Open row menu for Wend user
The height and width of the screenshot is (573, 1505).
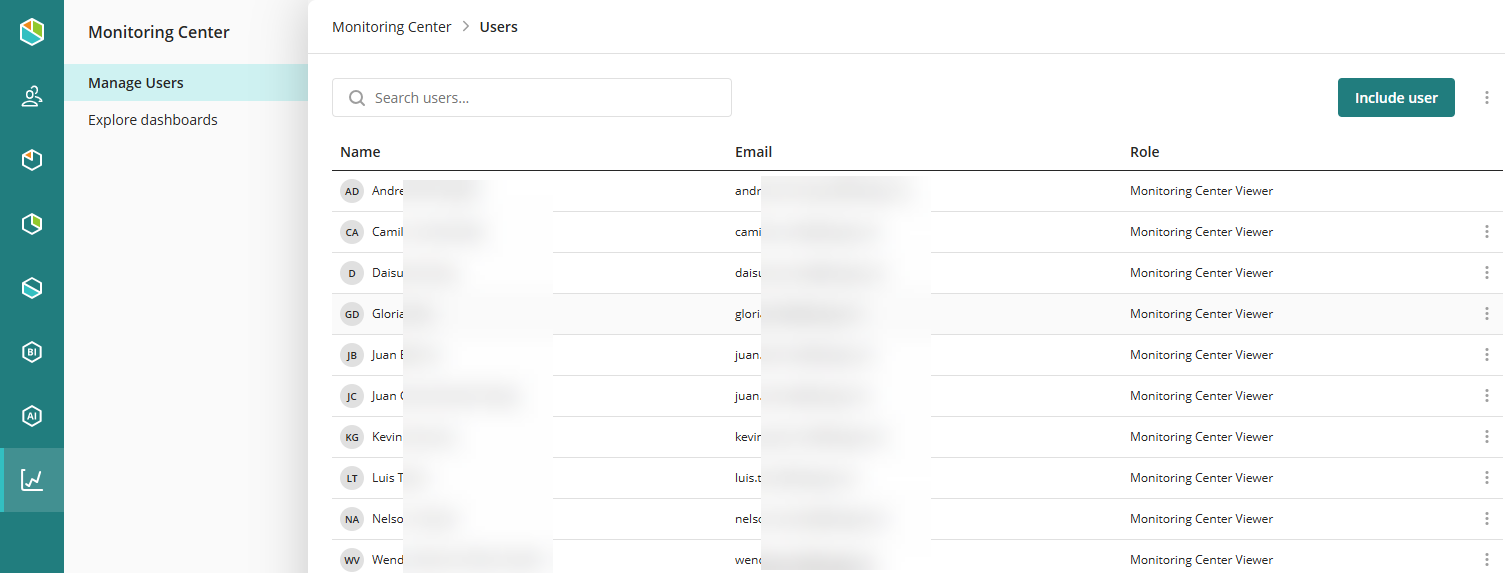[1486, 560]
